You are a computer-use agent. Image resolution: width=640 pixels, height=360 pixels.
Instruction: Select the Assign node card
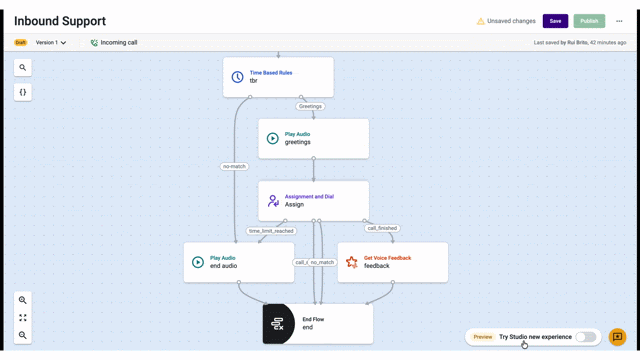pyautogui.click(x=313, y=201)
